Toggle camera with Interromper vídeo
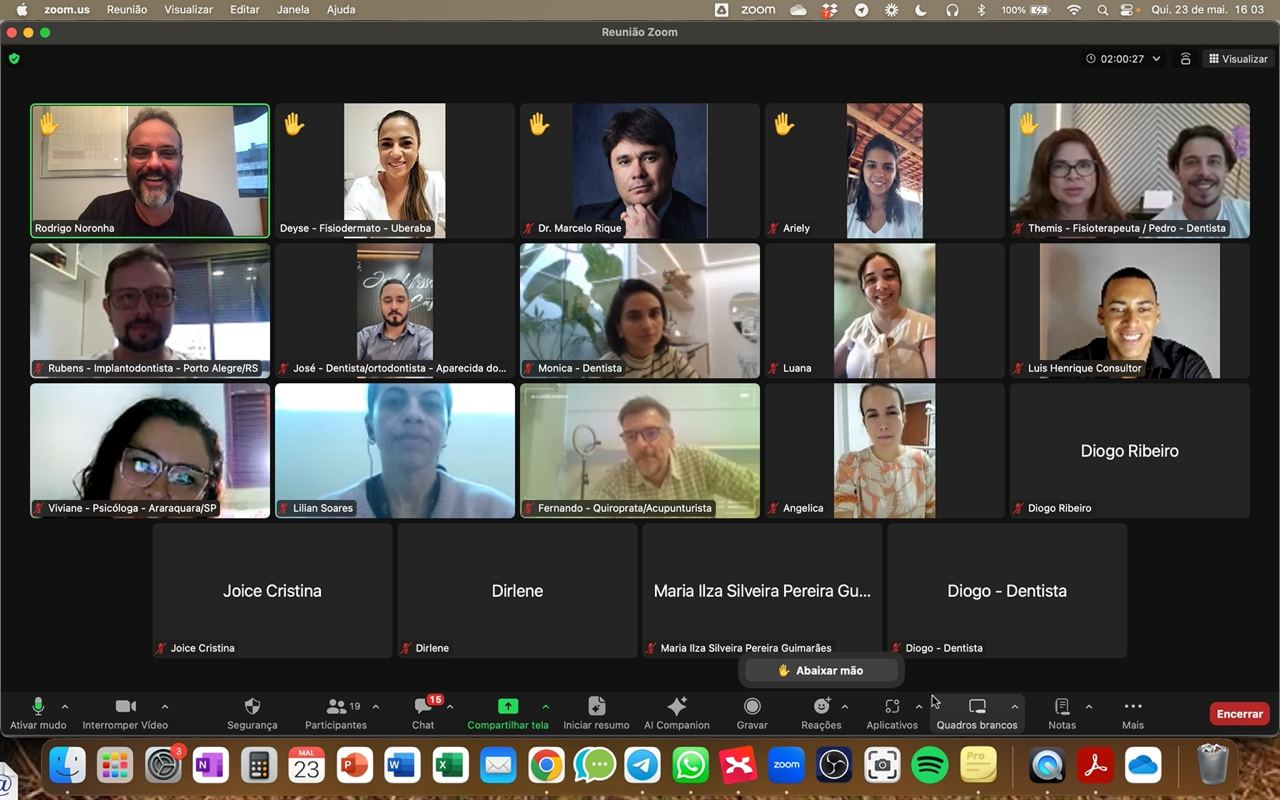This screenshot has width=1280, height=800. coord(125,712)
